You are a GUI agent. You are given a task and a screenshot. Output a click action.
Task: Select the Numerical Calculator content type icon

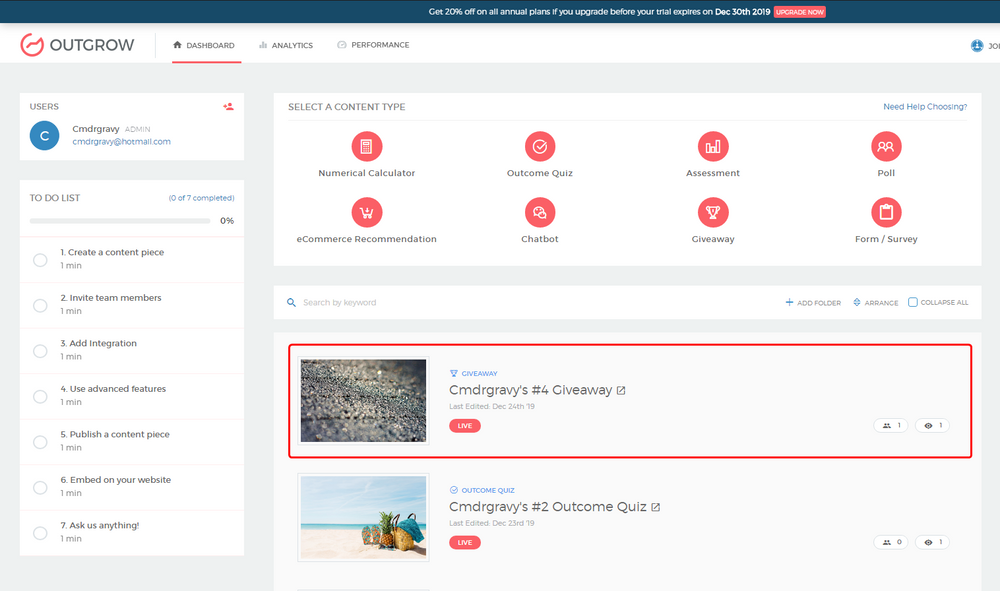[x=367, y=147]
